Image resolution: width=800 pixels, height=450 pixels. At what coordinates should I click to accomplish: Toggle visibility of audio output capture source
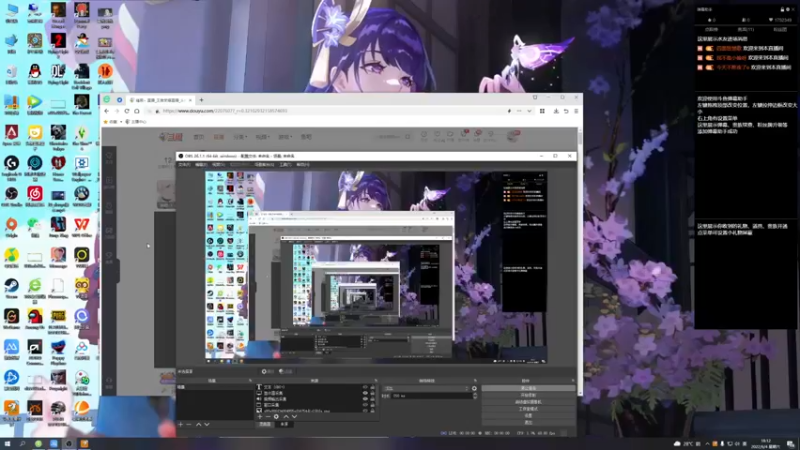(x=365, y=398)
